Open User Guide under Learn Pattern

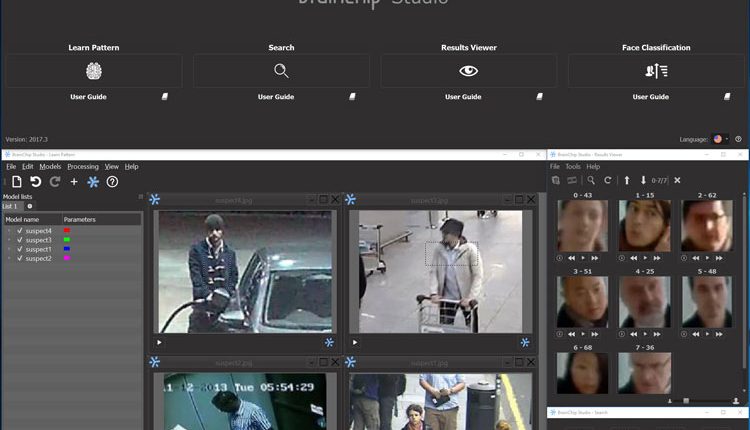(88, 97)
